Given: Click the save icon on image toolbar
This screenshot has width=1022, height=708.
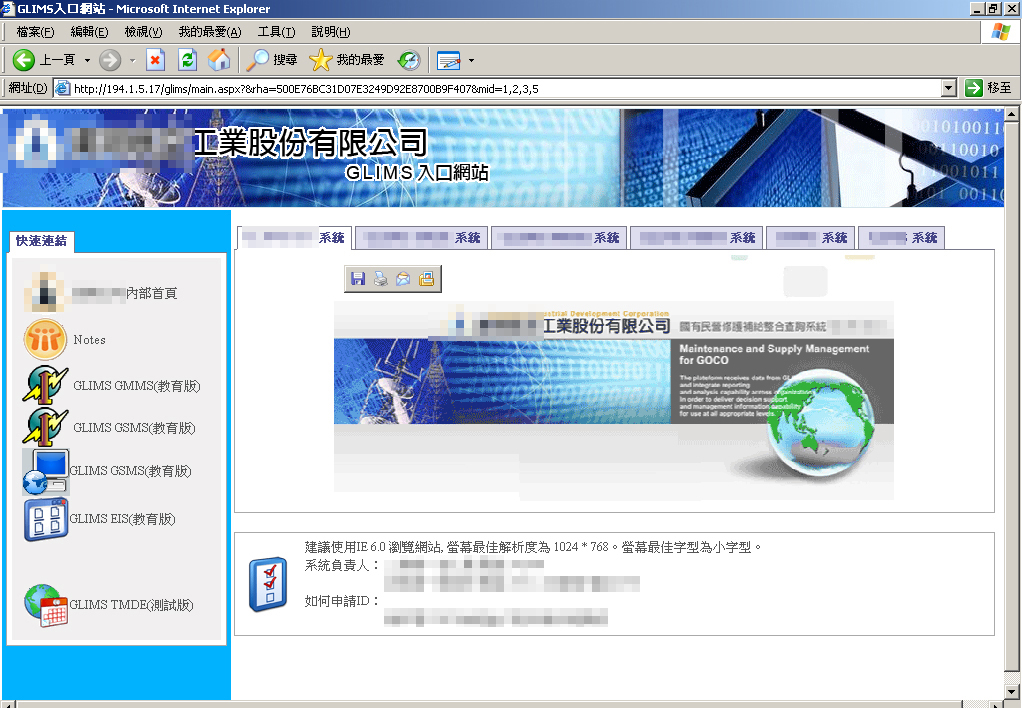Looking at the screenshot, I should [358, 280].
